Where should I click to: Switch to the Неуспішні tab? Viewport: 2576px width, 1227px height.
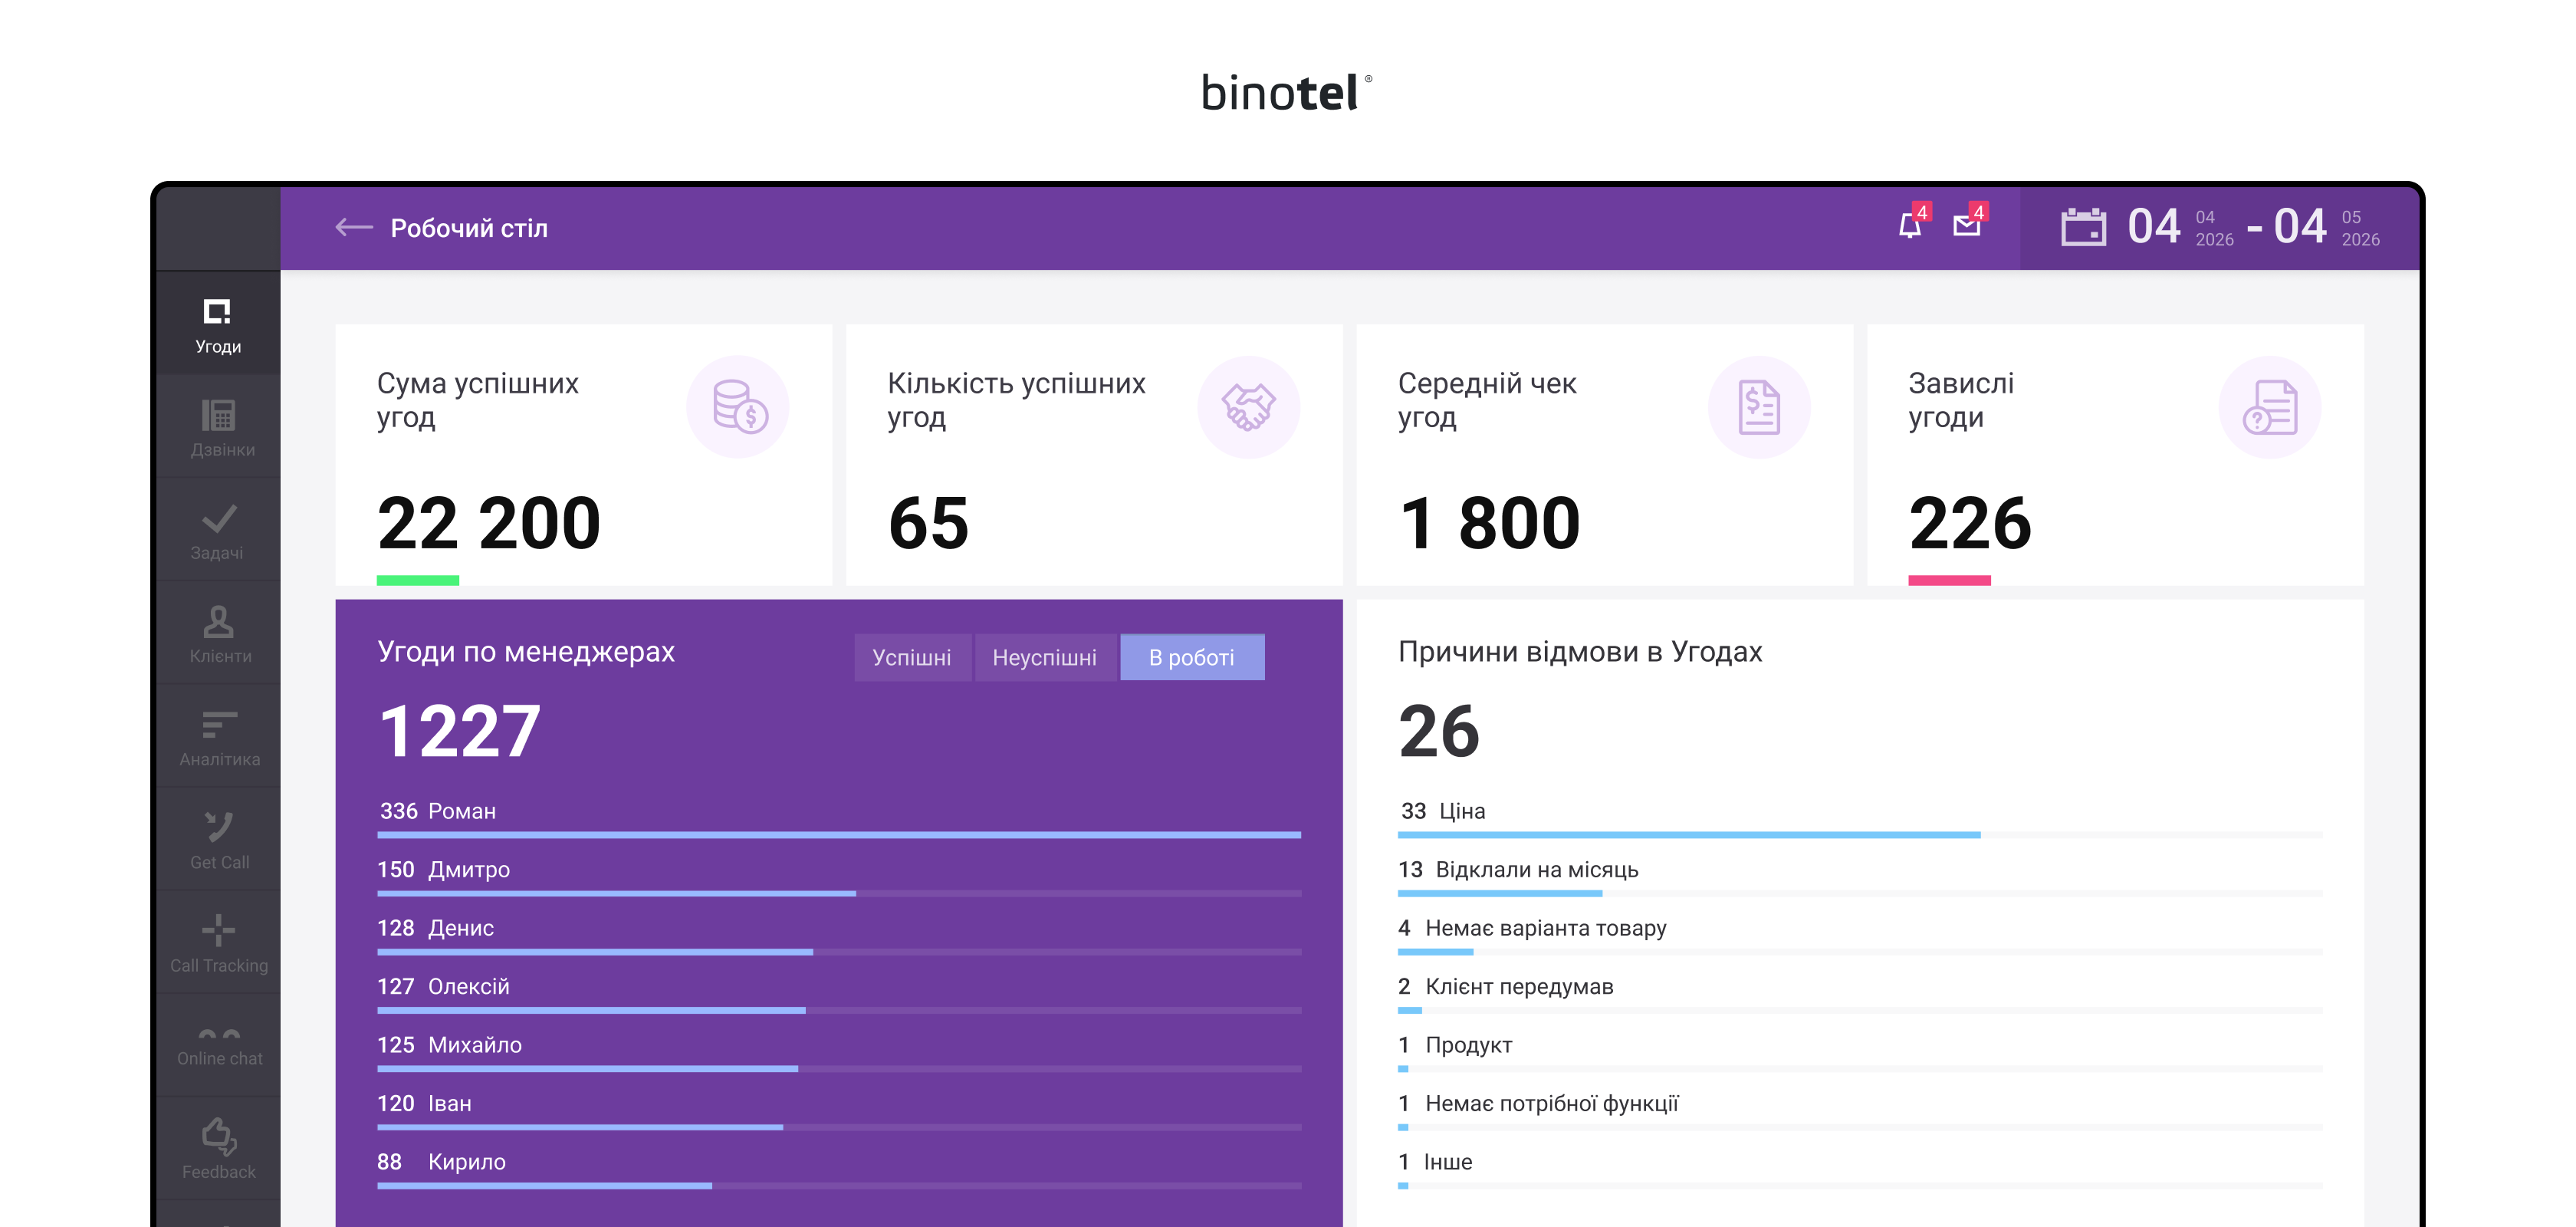click(x=1045, y=657)
